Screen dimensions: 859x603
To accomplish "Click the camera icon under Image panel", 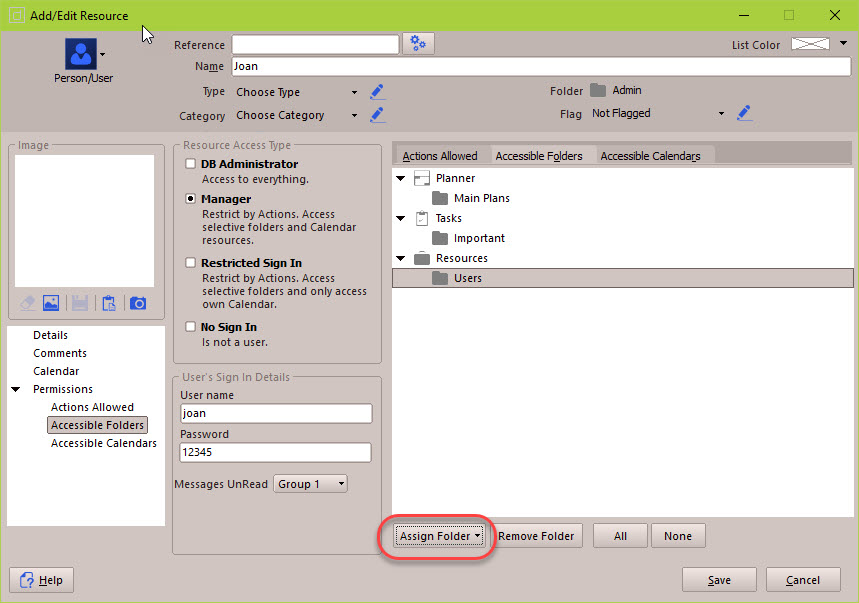I will (x=138, y=303).
